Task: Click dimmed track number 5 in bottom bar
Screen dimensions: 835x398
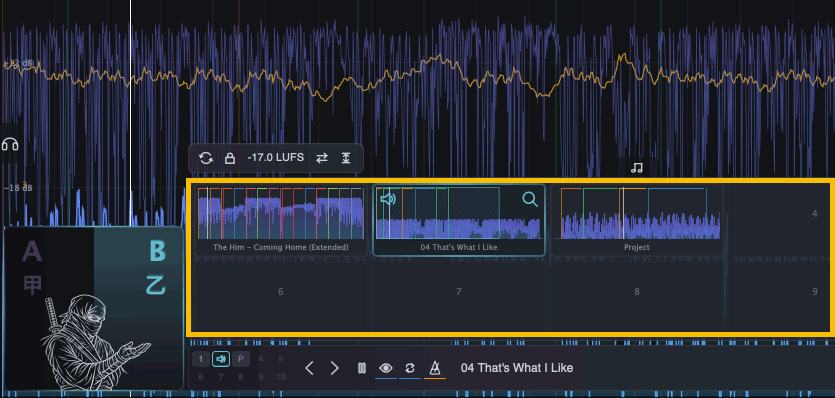Action: (x=281, y=360)
